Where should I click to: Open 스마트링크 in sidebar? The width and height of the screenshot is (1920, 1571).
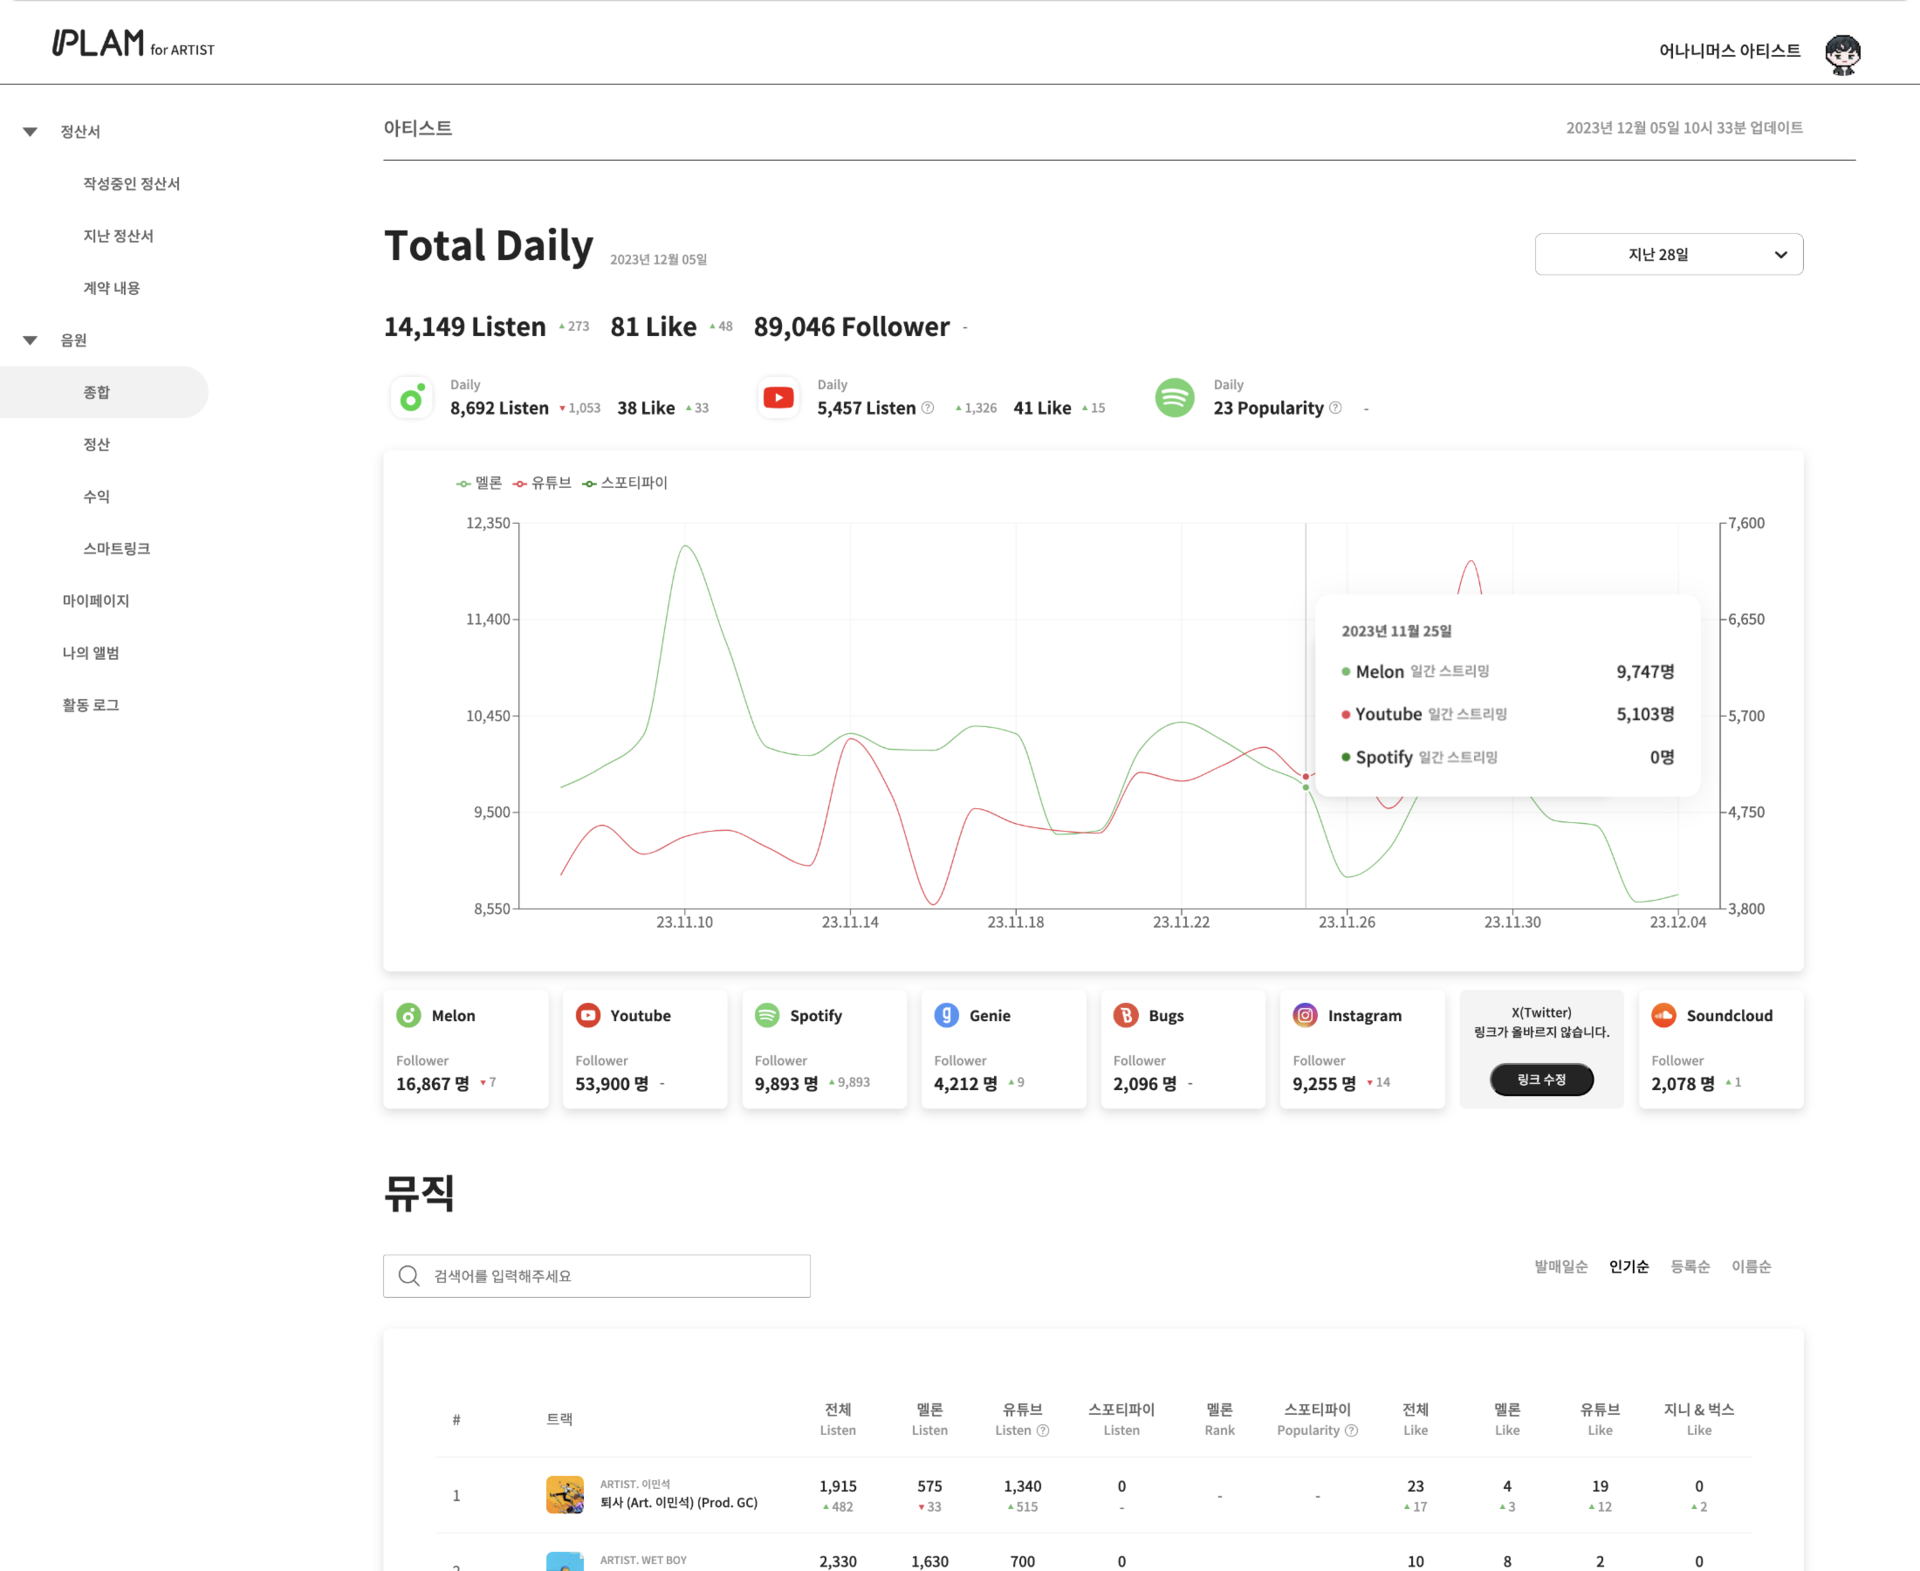pos(116,548)
